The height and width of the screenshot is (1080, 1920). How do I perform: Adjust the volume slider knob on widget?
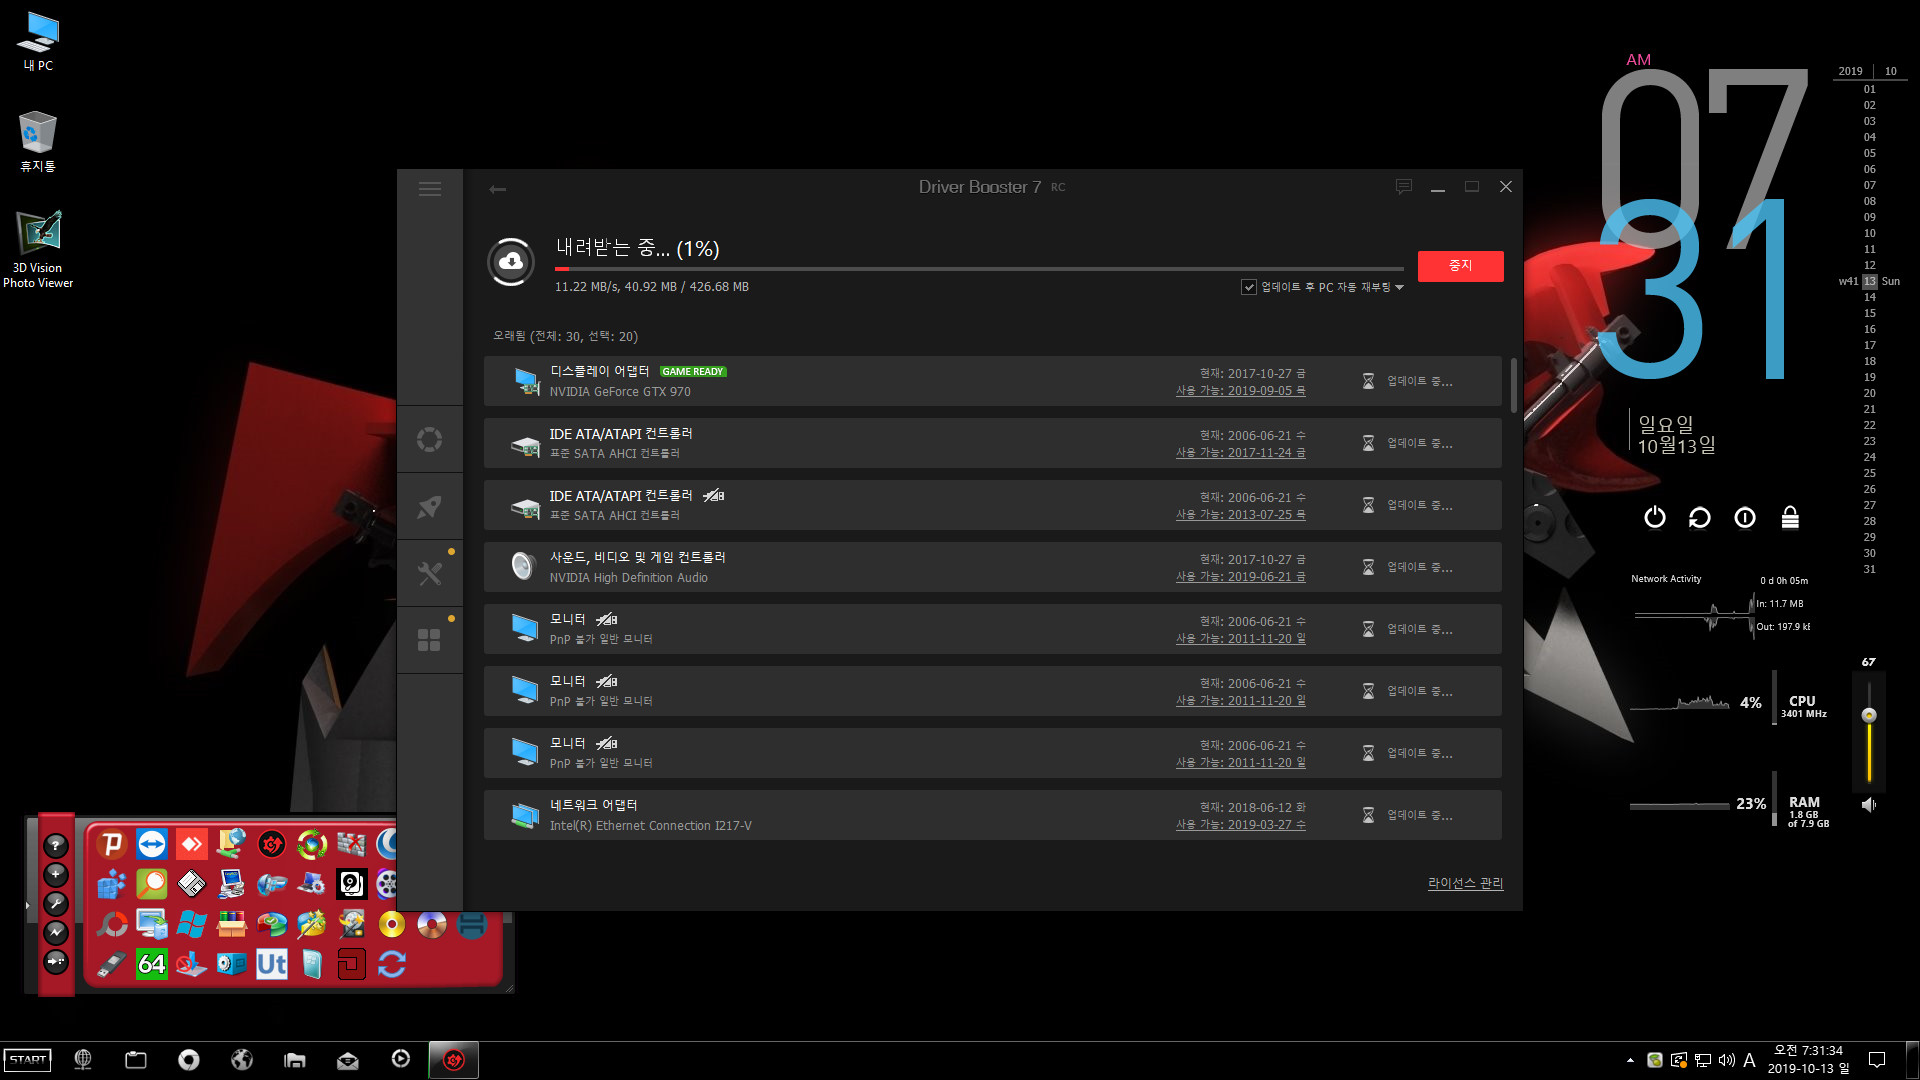pyautogui.click(x=1869, y=715)
